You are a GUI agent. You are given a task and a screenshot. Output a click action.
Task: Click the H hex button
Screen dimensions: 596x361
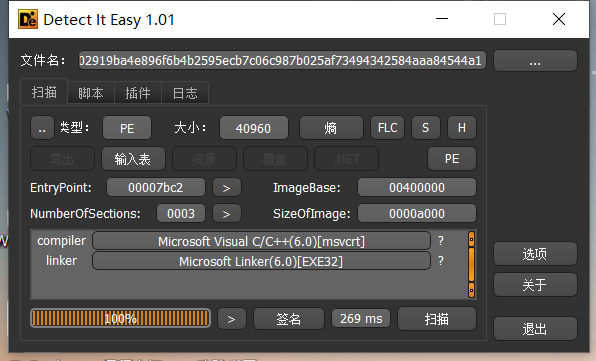coord(462,128)
